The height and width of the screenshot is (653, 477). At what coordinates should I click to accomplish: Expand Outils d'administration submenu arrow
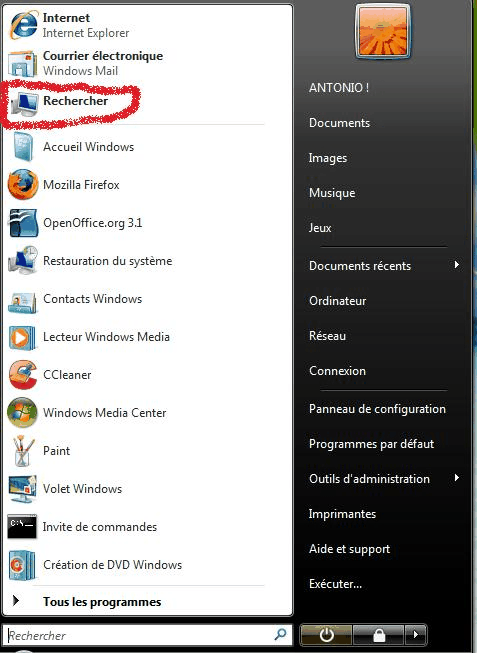(x=457, y=478)
